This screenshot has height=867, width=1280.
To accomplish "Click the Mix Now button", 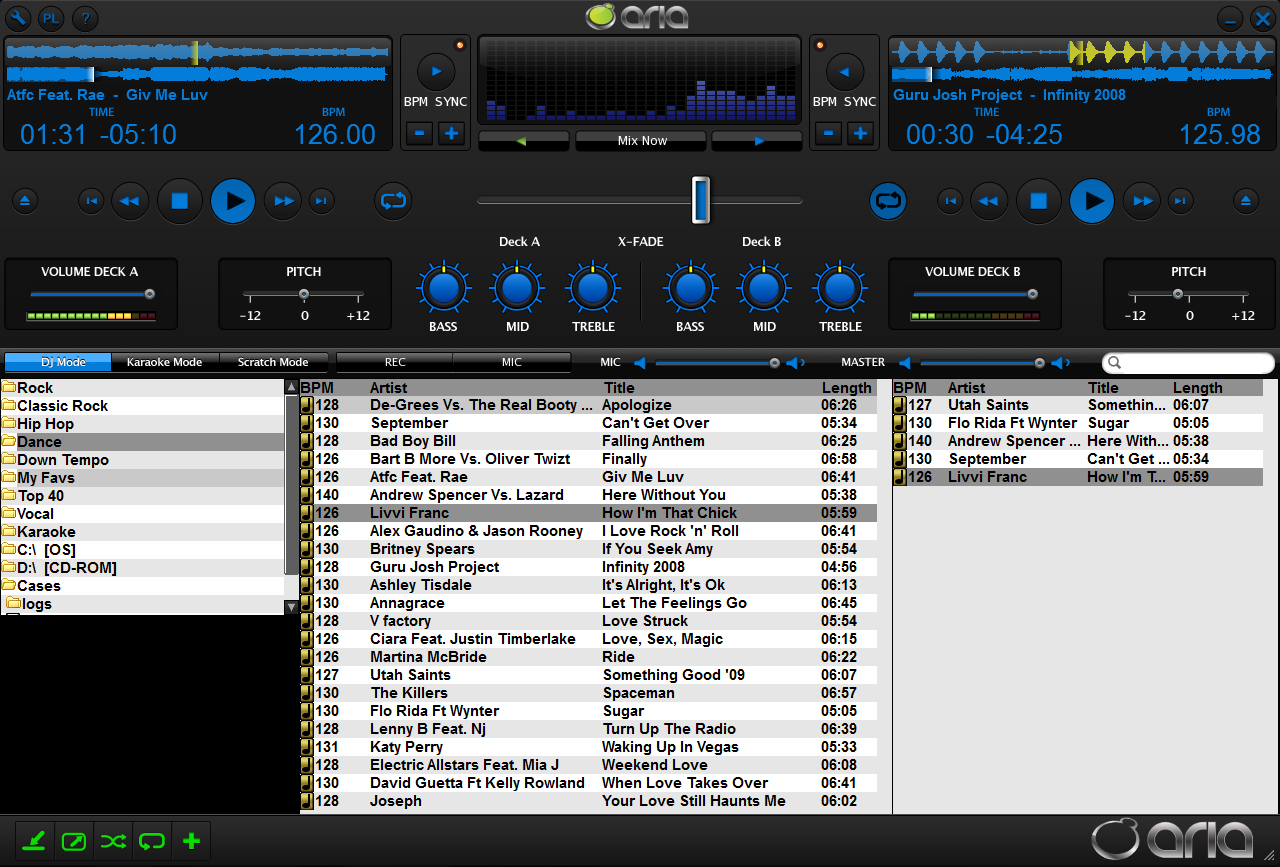I will [641, 141].
